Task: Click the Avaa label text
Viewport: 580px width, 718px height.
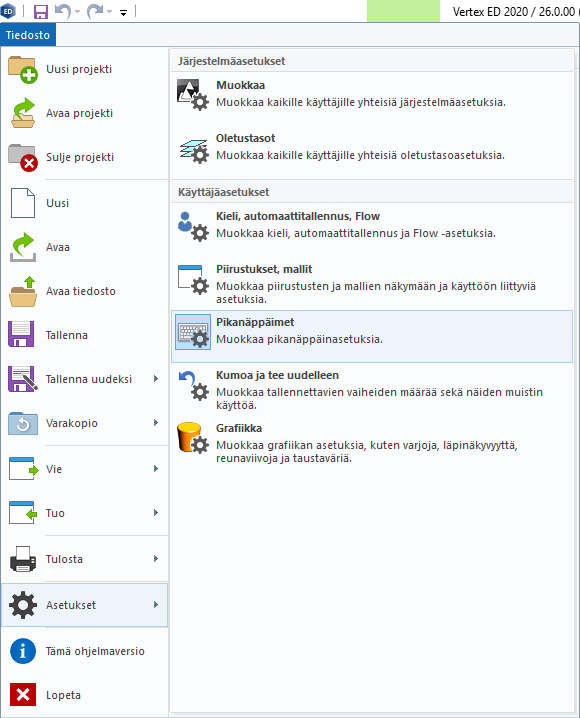Action: coord(58,247)
